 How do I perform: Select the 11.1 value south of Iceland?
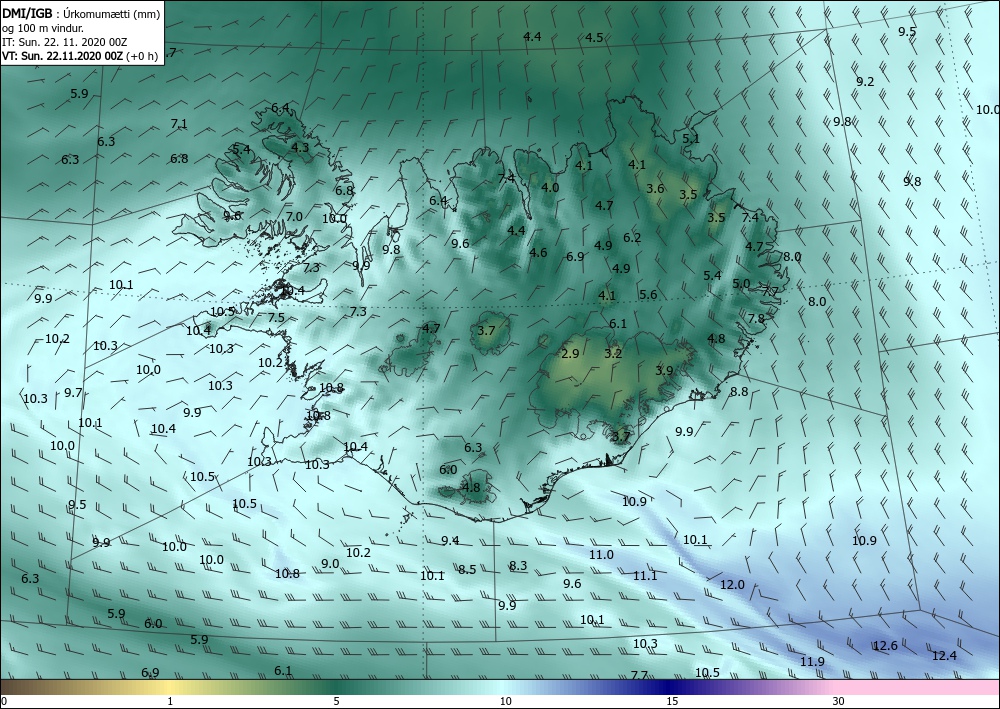pyautogui.click(x=645, y=576)
